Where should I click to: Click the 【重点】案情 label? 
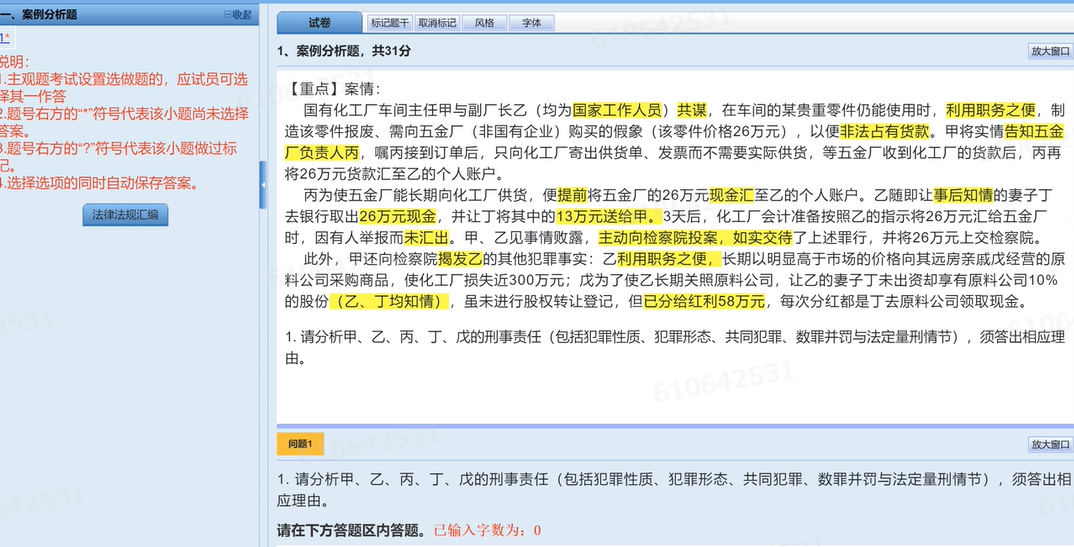(x=332, y=89)
